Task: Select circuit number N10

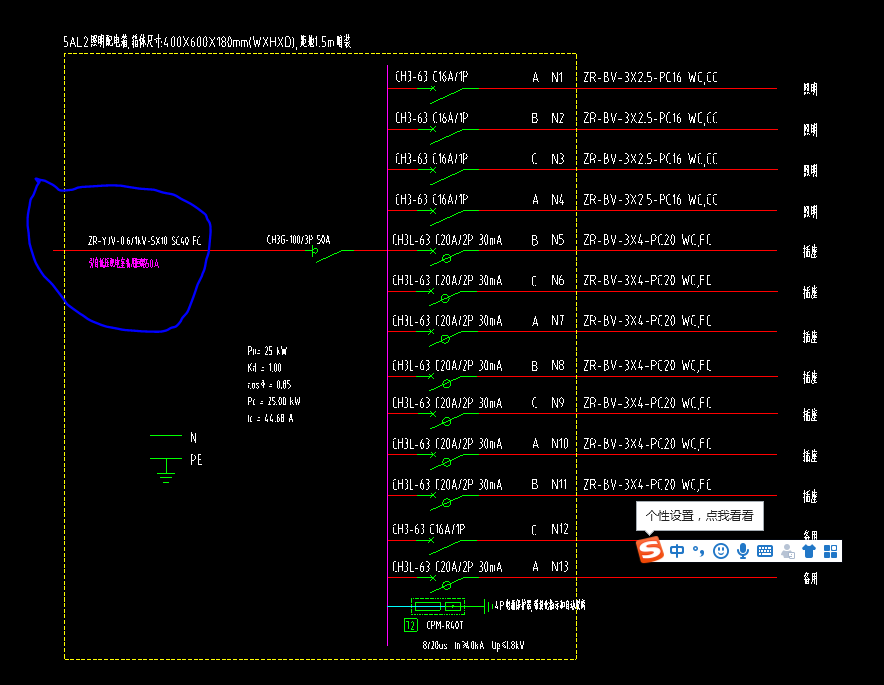Action: click(559, 444)
